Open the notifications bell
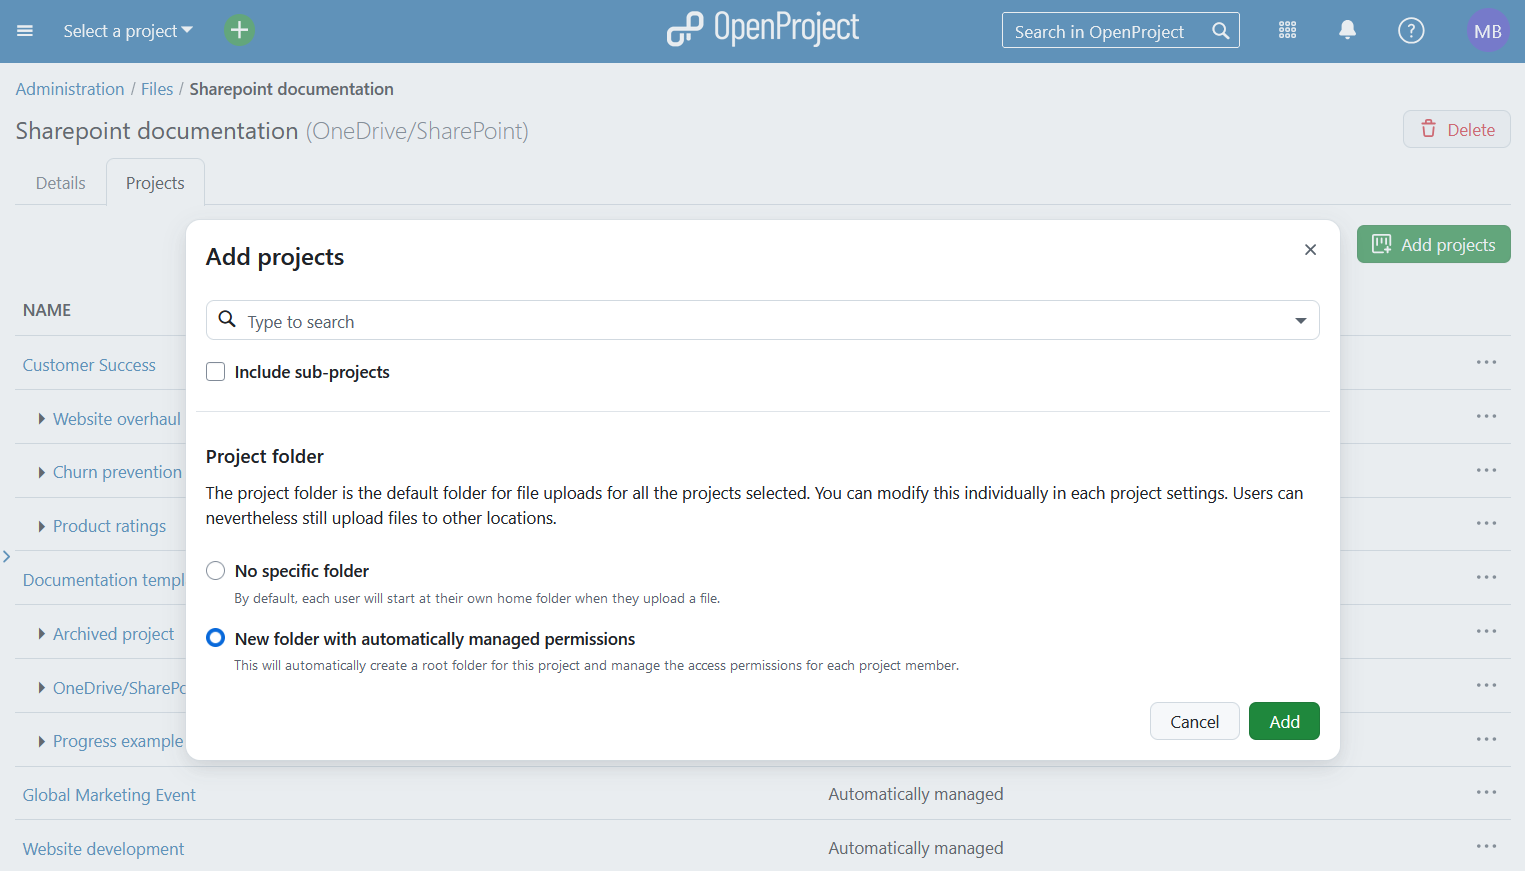This screenshot has height=871, width=1525. click(1347, 31)
